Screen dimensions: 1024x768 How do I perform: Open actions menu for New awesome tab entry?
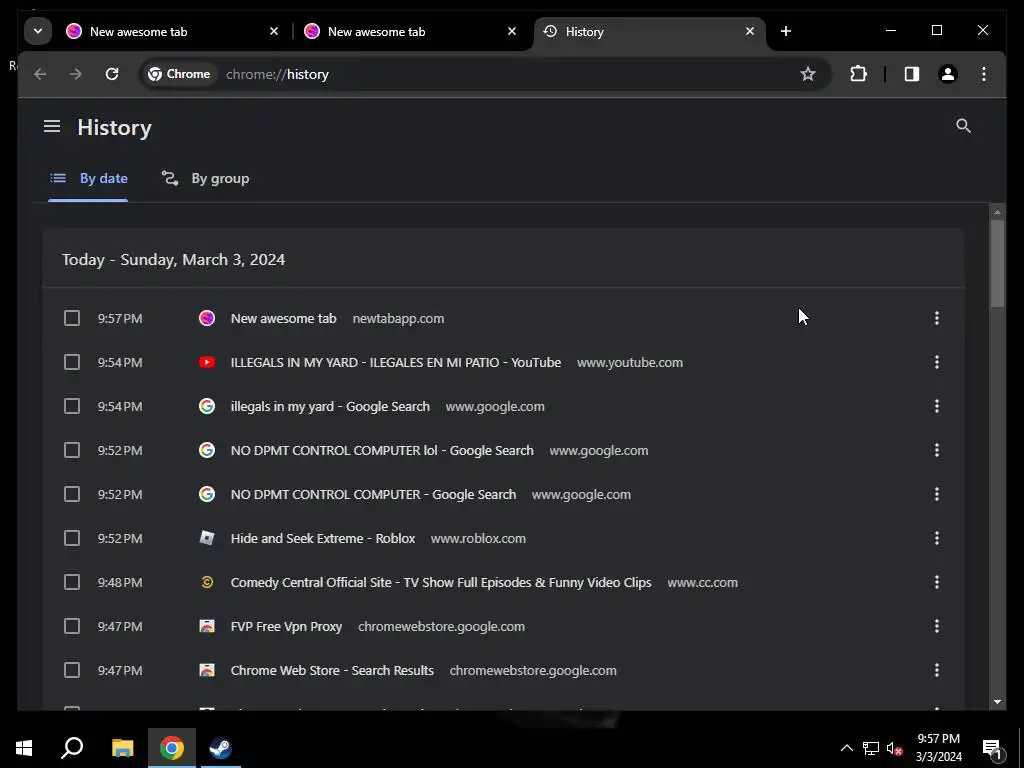point(936,318)
